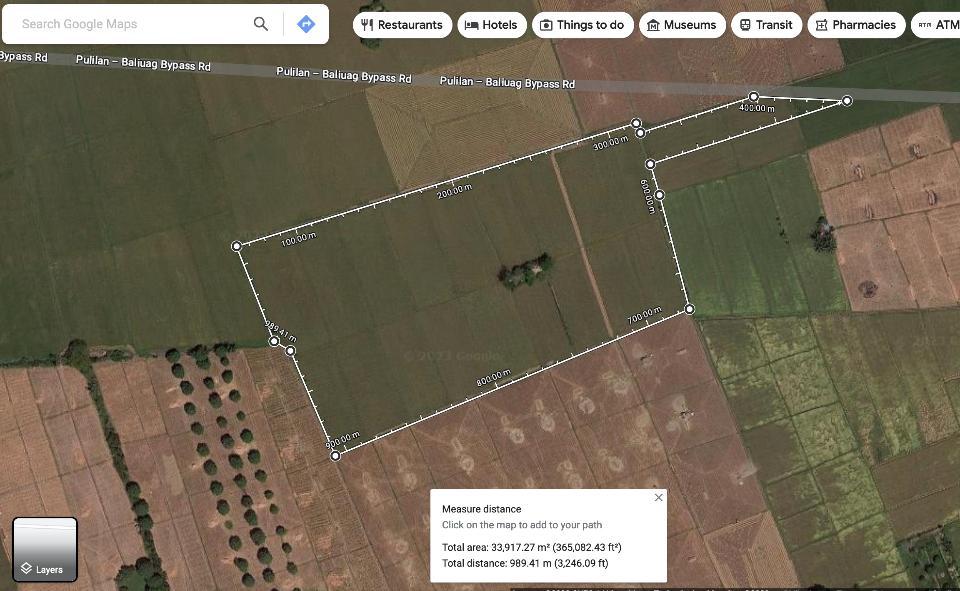Click the measurement point above 600.00 m label
The width and height of the screenshot is (960, 591).
pyautogui.click(x=650, y=164)
